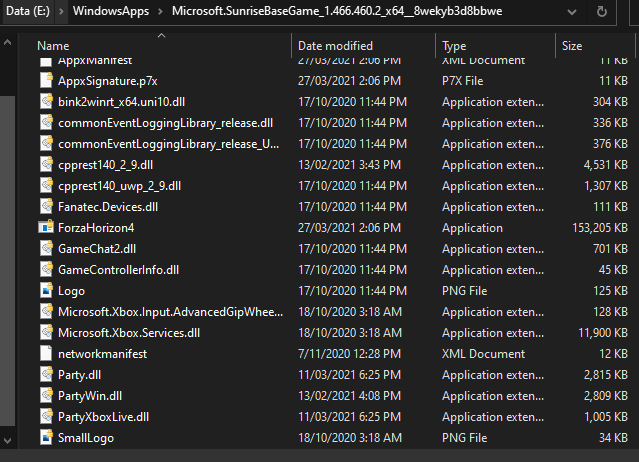
Task: Select the Microsoft.Xbox.Services.dll file name
Action: 129,333
